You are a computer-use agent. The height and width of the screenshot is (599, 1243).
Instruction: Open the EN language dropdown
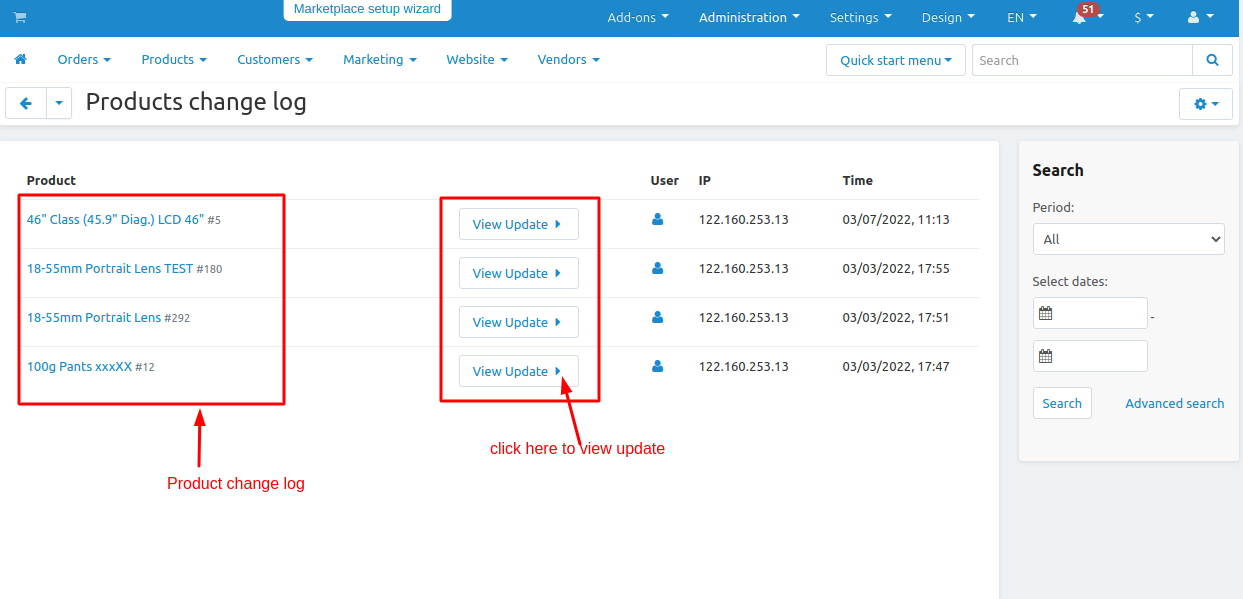pos(1022,17)
